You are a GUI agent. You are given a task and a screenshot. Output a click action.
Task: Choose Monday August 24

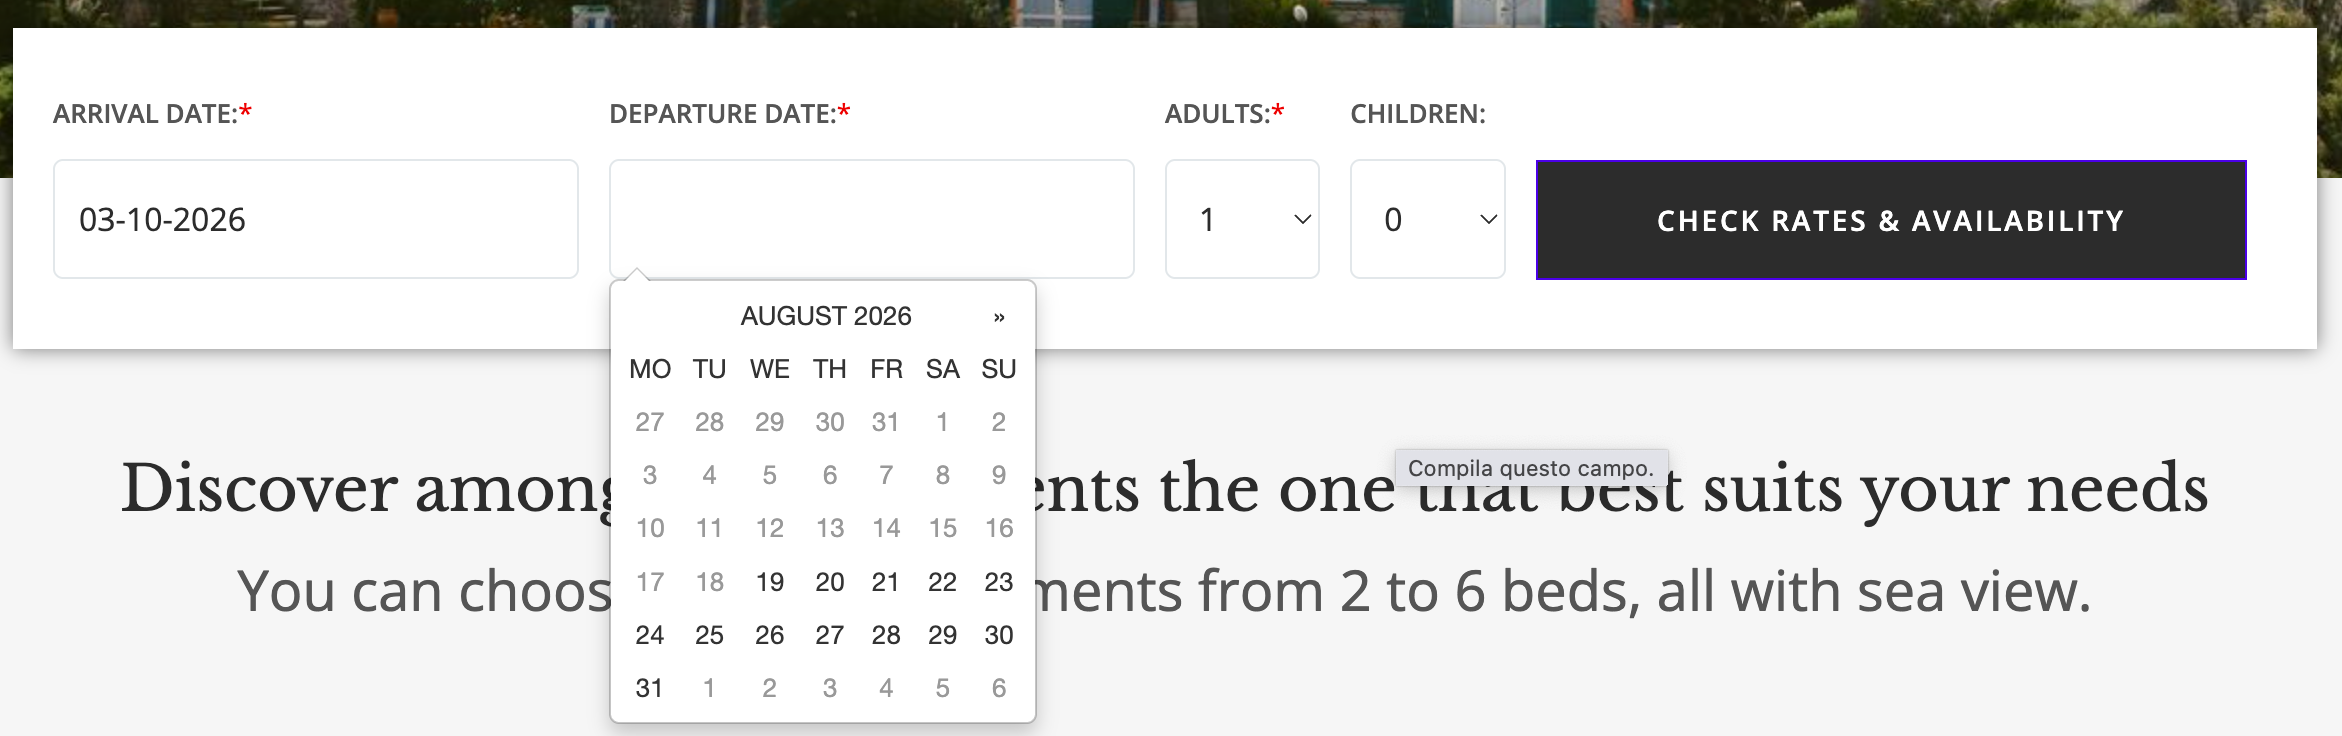(650, 635)
